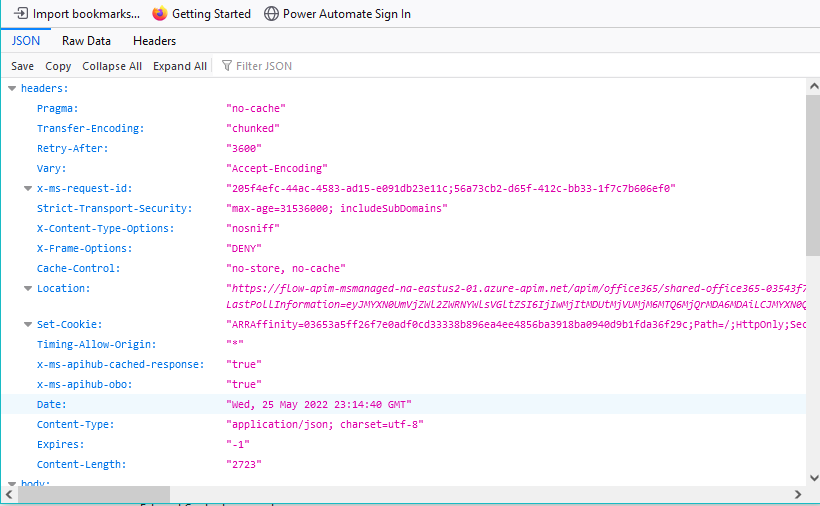Select the Retry-After key

[x=73, y=148]
